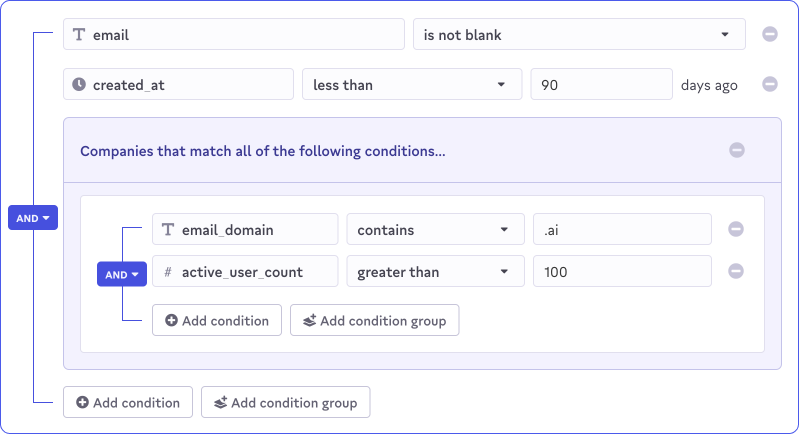Image resolution: width=799 pixels, height=434 pixels.
Task: Remove the created_at condition row
Action: (x=770, y=84)
